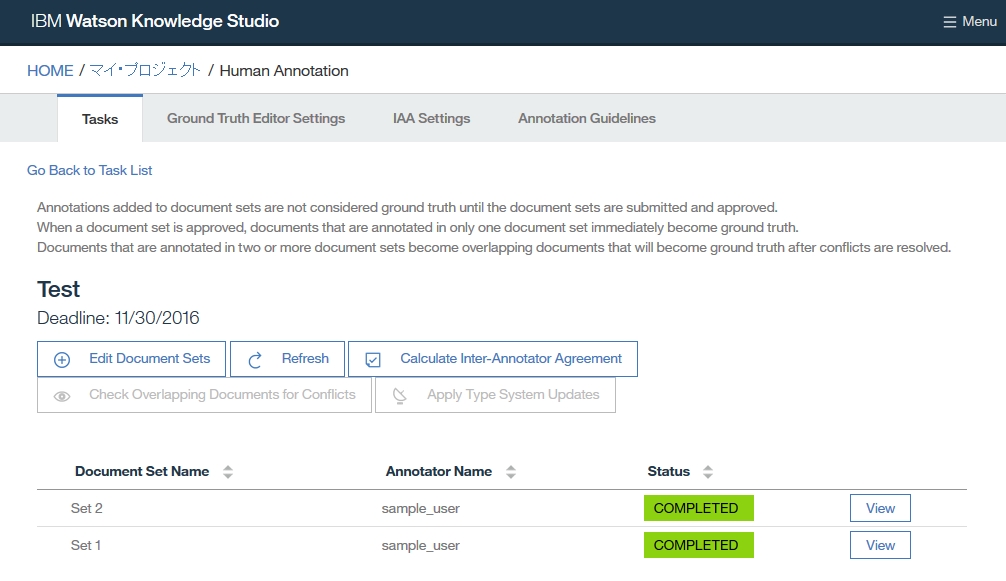This screenshot has width=1006, height=581.
Task: Switch to Ground Truth Editor Settings tab
Action: point(255,118)
